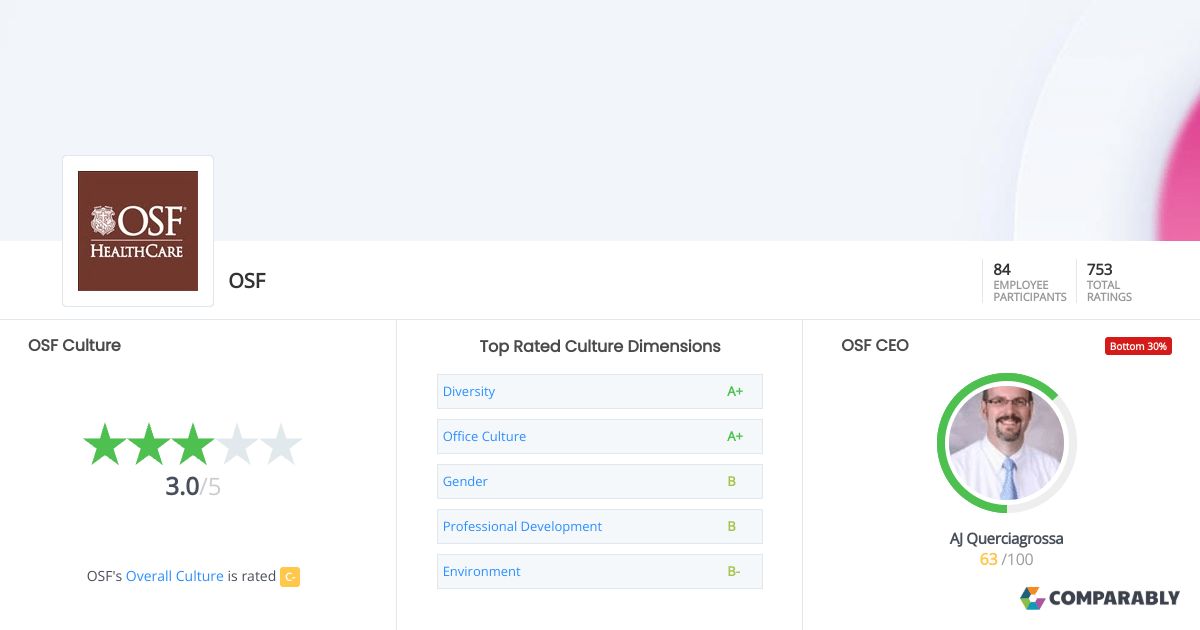Open the Diversity culture dimension

pos(600,391)
